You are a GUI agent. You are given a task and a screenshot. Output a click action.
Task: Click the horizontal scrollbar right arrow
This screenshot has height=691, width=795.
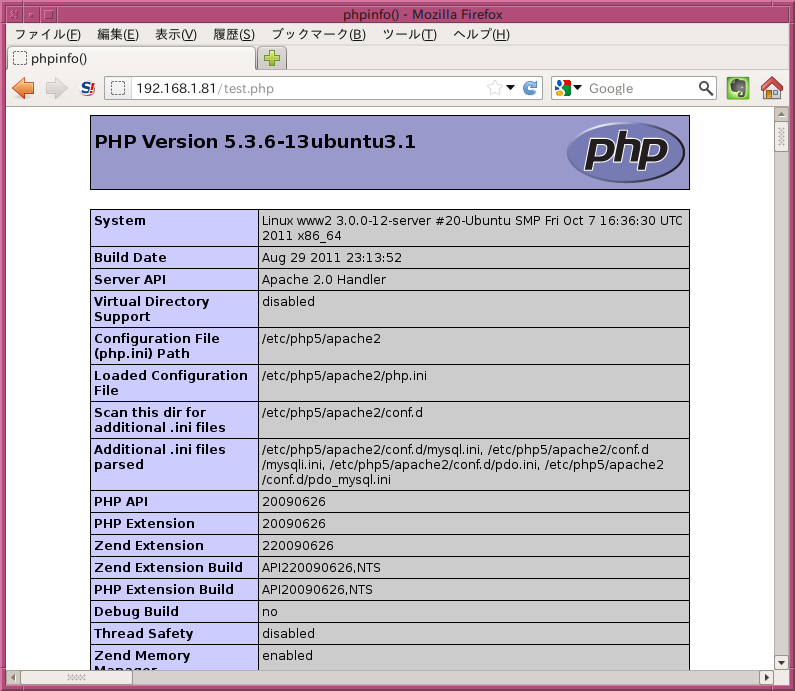point(766,677)
